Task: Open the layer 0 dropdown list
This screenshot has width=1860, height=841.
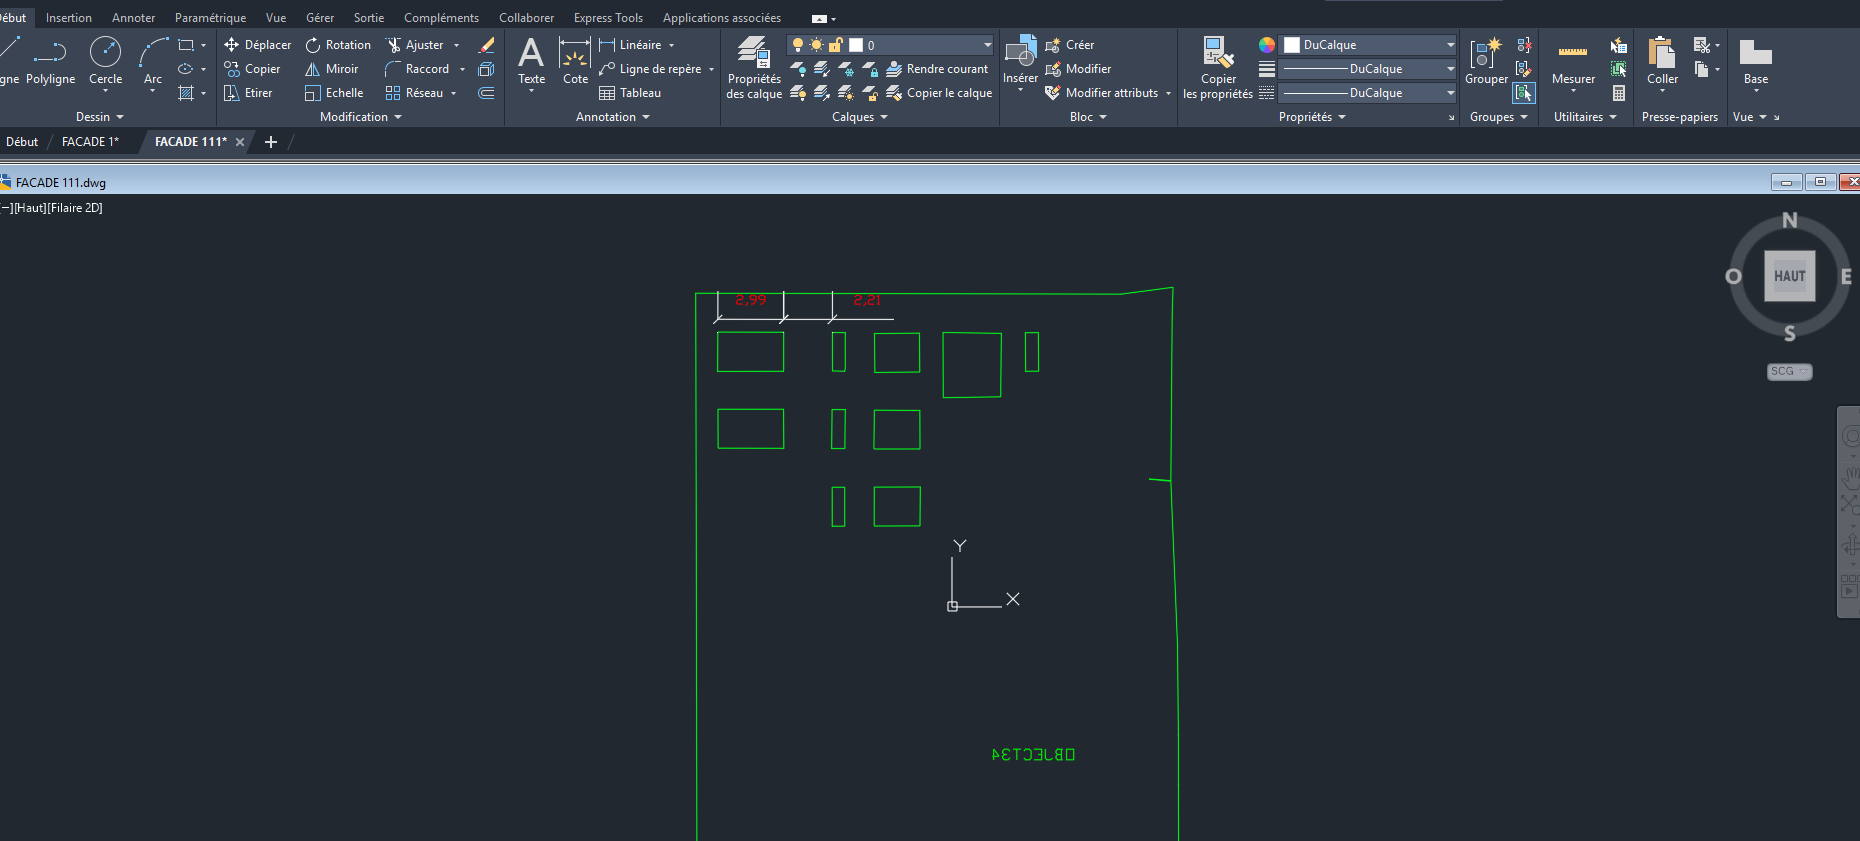Action: tap(987, 45)
